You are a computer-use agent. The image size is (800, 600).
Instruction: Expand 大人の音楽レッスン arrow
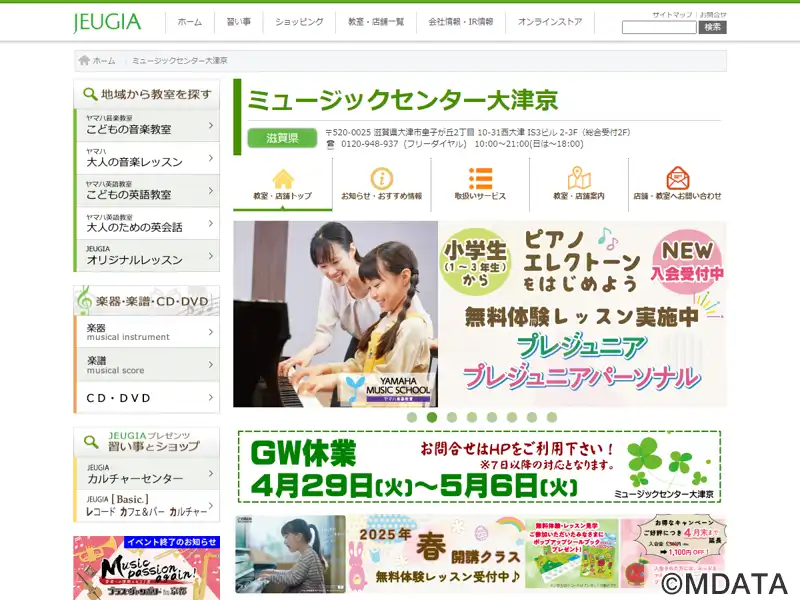(211, 158)
